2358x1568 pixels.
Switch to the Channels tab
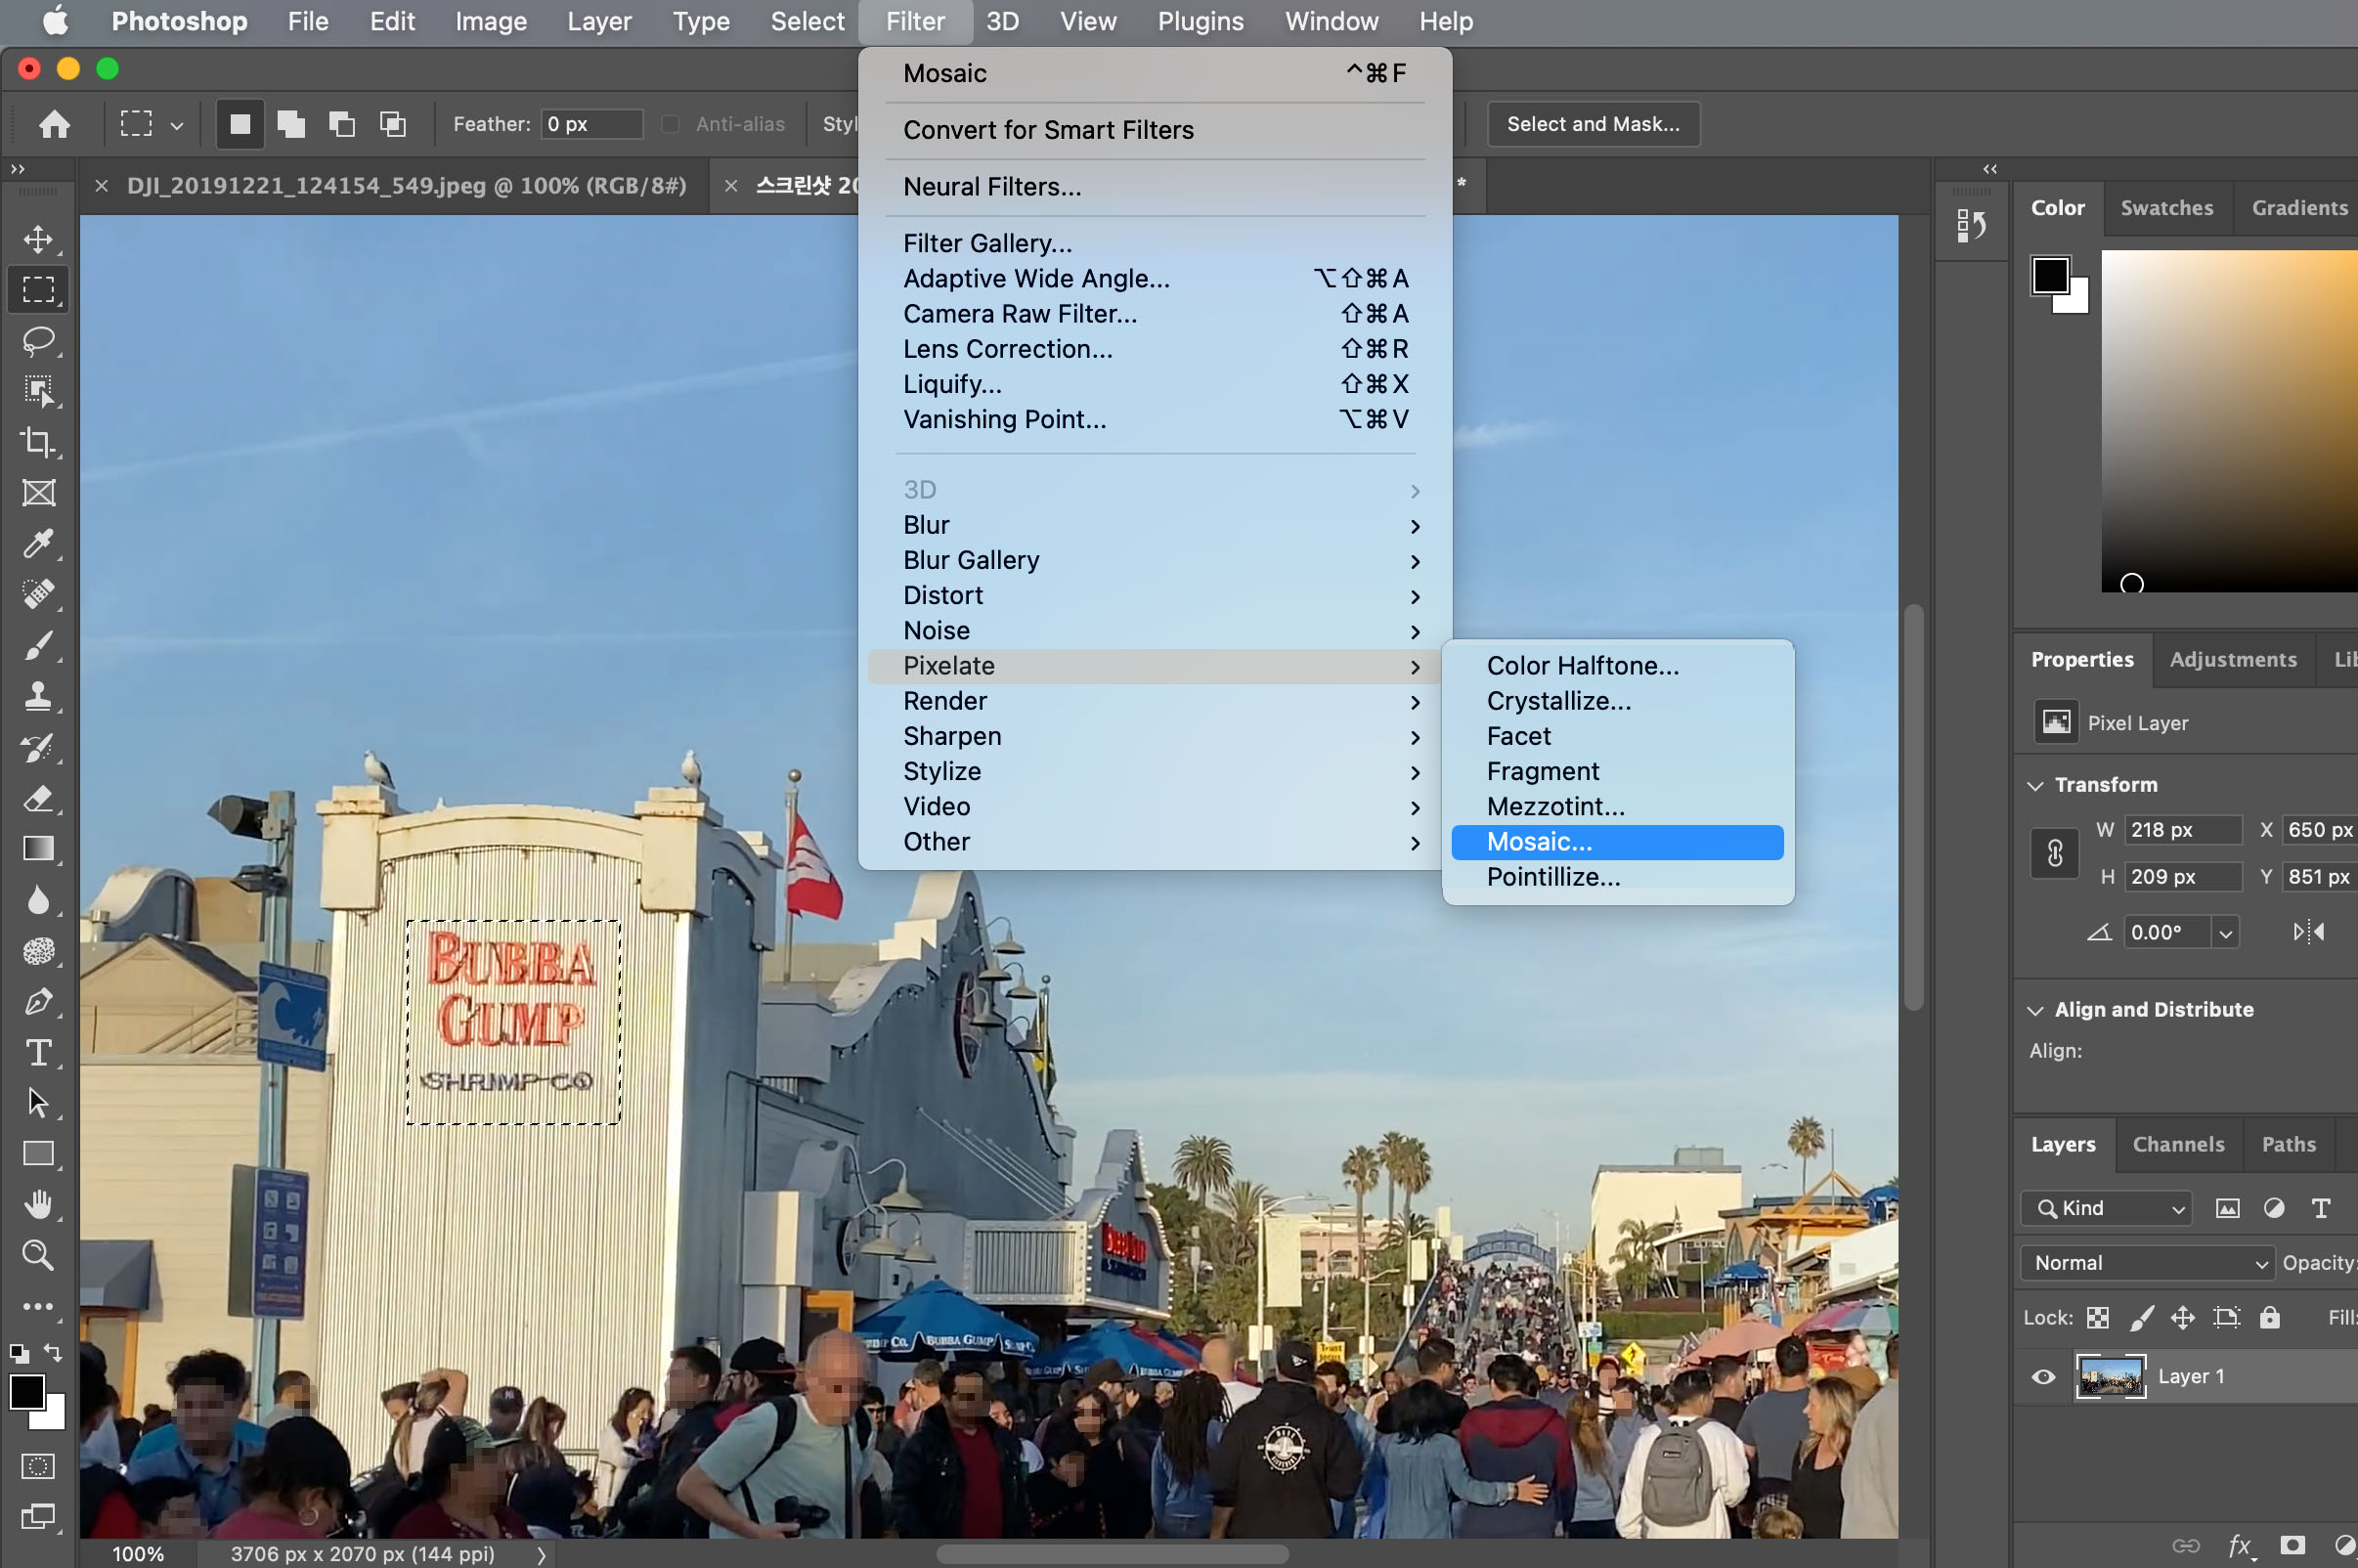coord(2178,1144)
